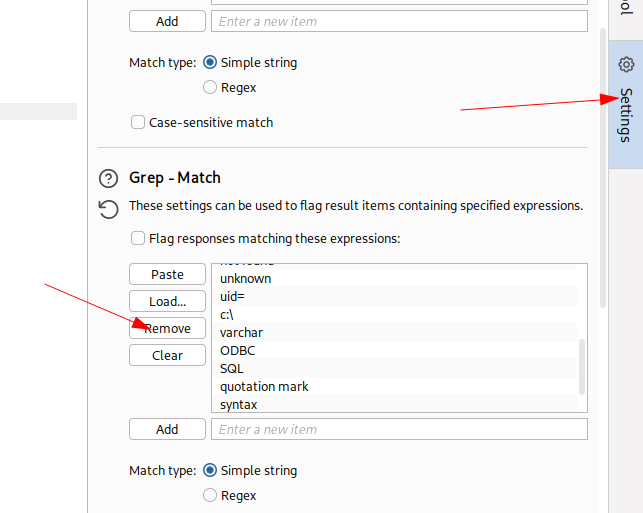Click Add beneath the Grep - Match list
The height and width of the screenshot is (513, 643).
point(167,429)
